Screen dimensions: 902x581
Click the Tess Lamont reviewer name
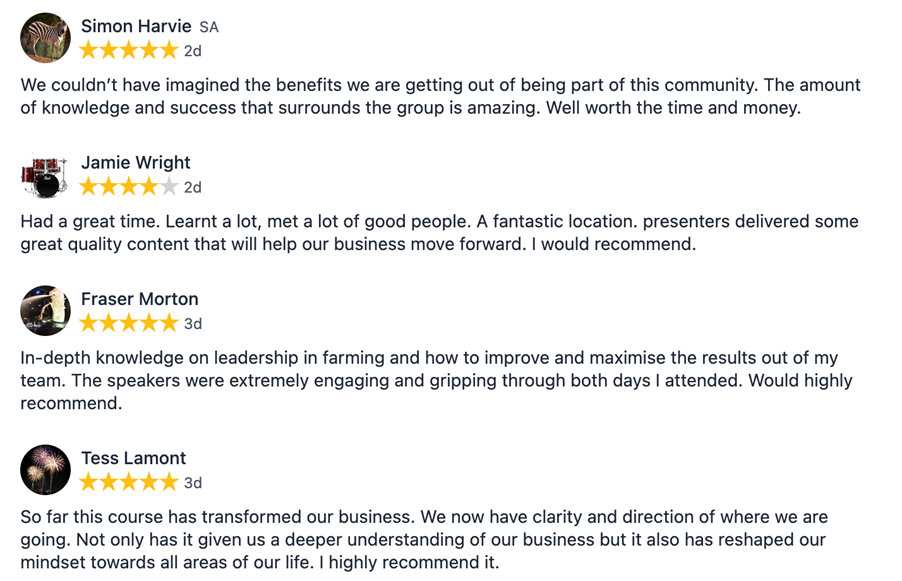point(133,458)
